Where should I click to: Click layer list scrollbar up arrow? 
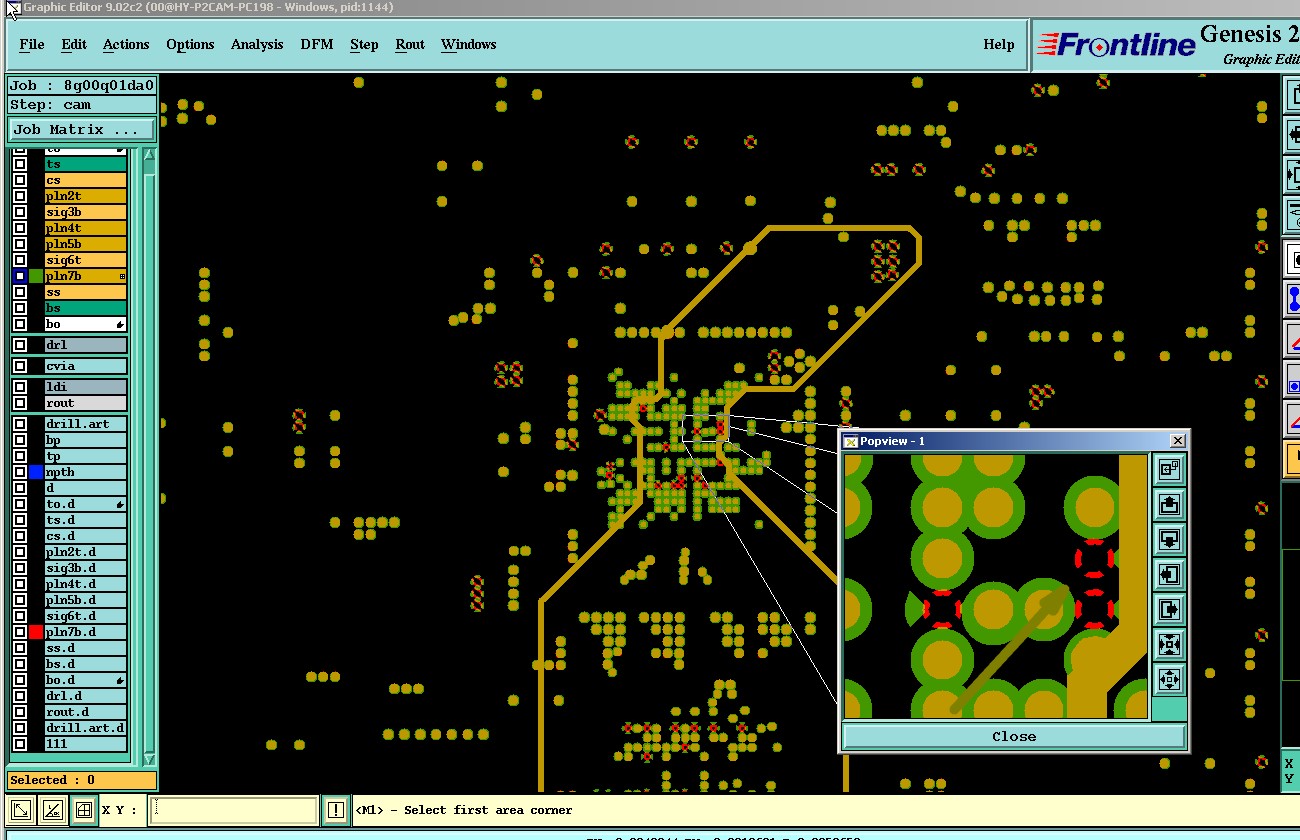tap(149, 155)
